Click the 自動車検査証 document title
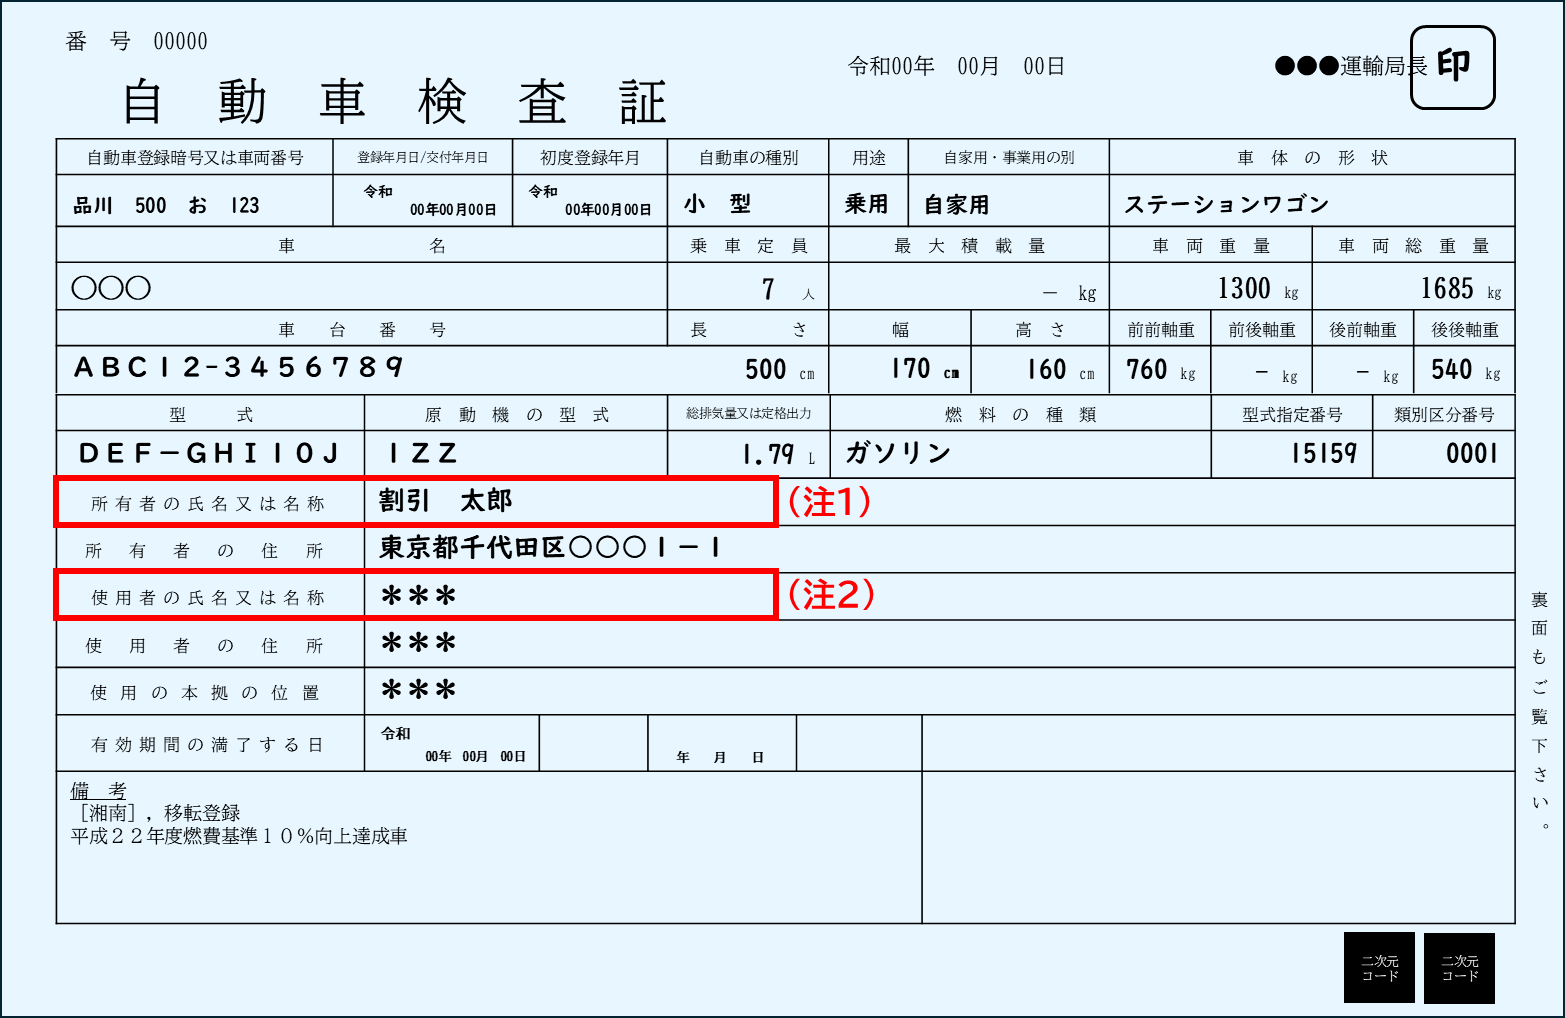Screen dimensions: 1565x1018 tap(393, 103)
